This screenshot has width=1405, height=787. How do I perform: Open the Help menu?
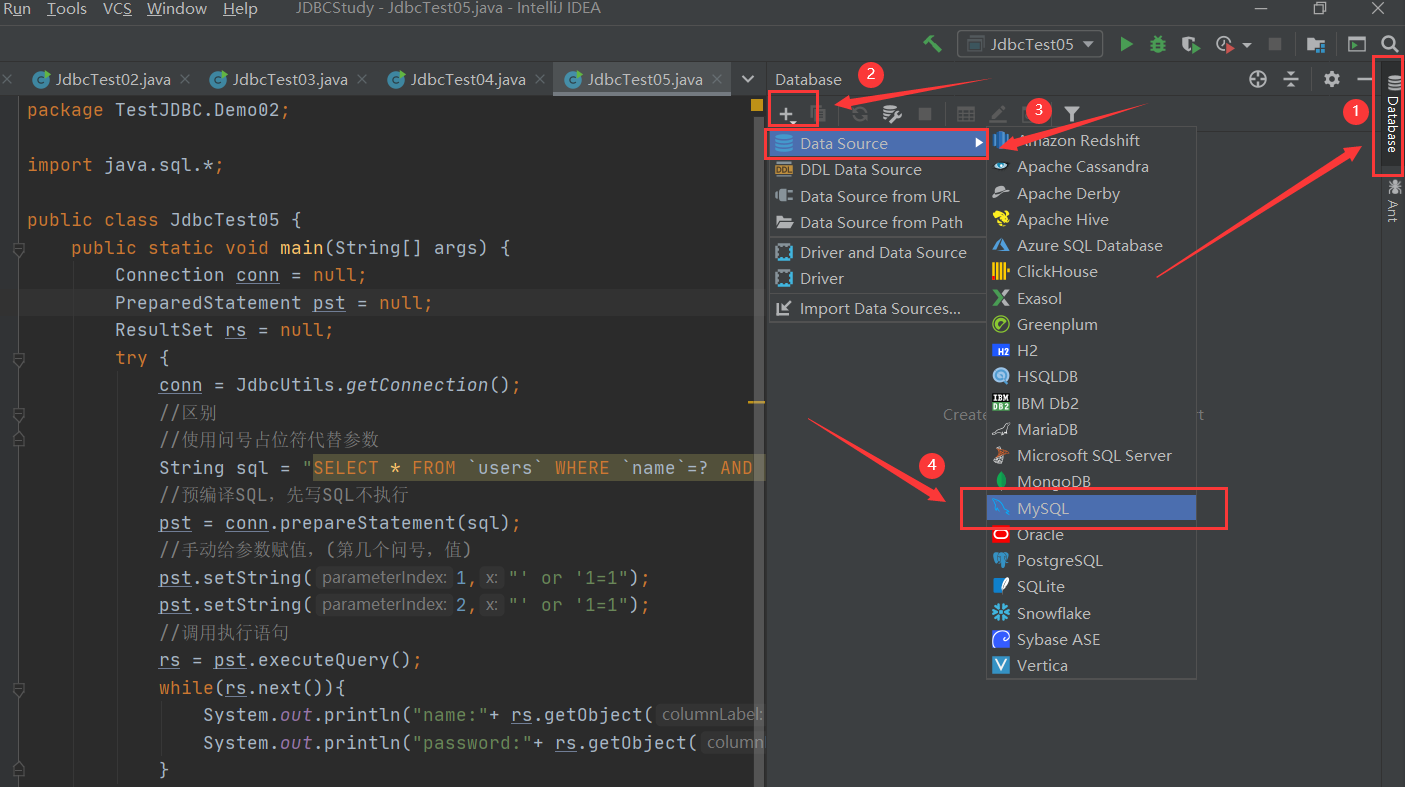pos(240,9)
